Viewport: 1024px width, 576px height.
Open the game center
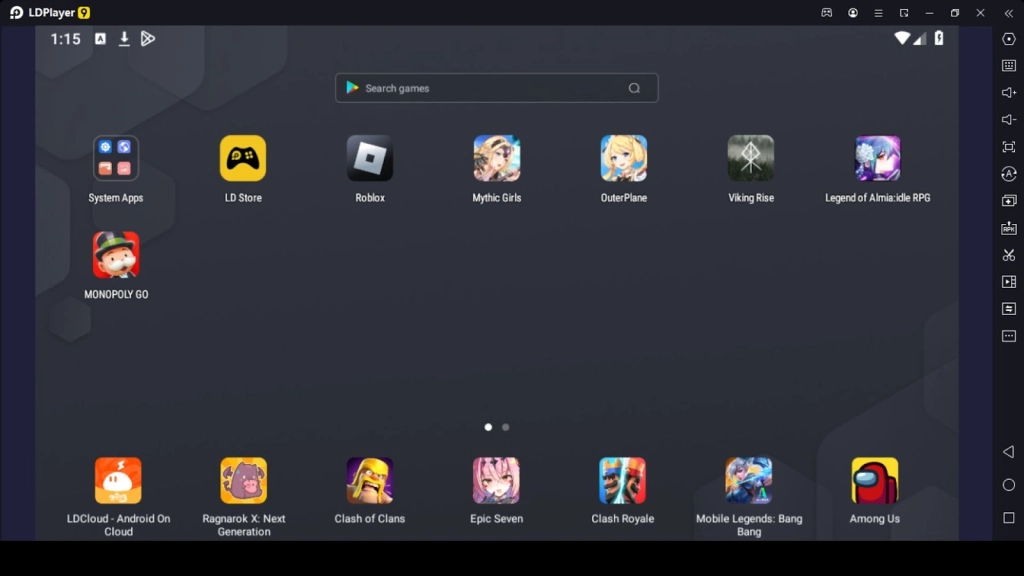click(x=826, y=12)
